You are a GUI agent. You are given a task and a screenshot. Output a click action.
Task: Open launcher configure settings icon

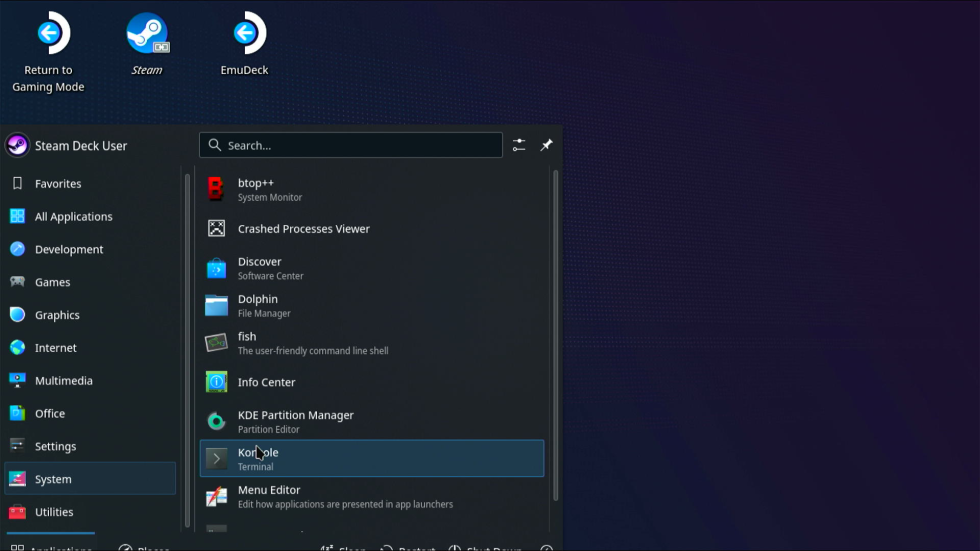click(518, 145)
